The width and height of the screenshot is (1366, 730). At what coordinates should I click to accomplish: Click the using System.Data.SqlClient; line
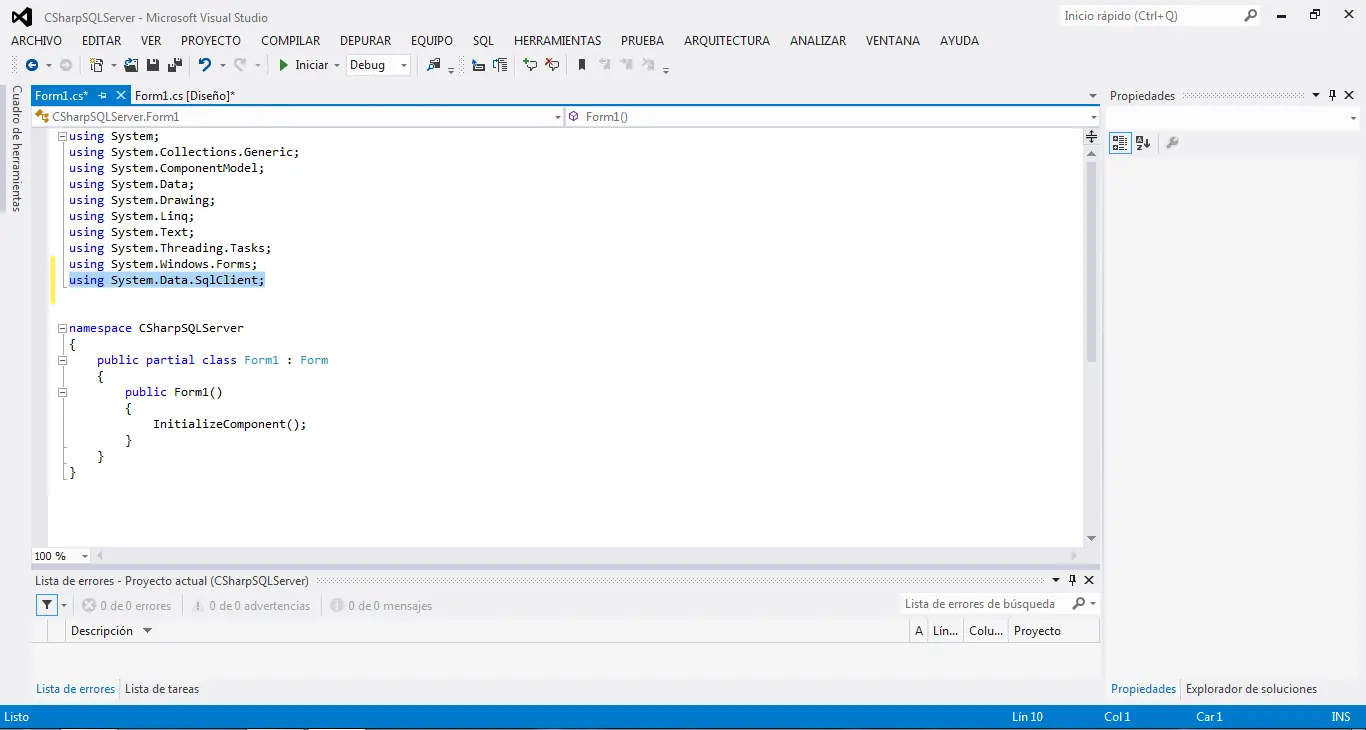click(x=167, y=280)
